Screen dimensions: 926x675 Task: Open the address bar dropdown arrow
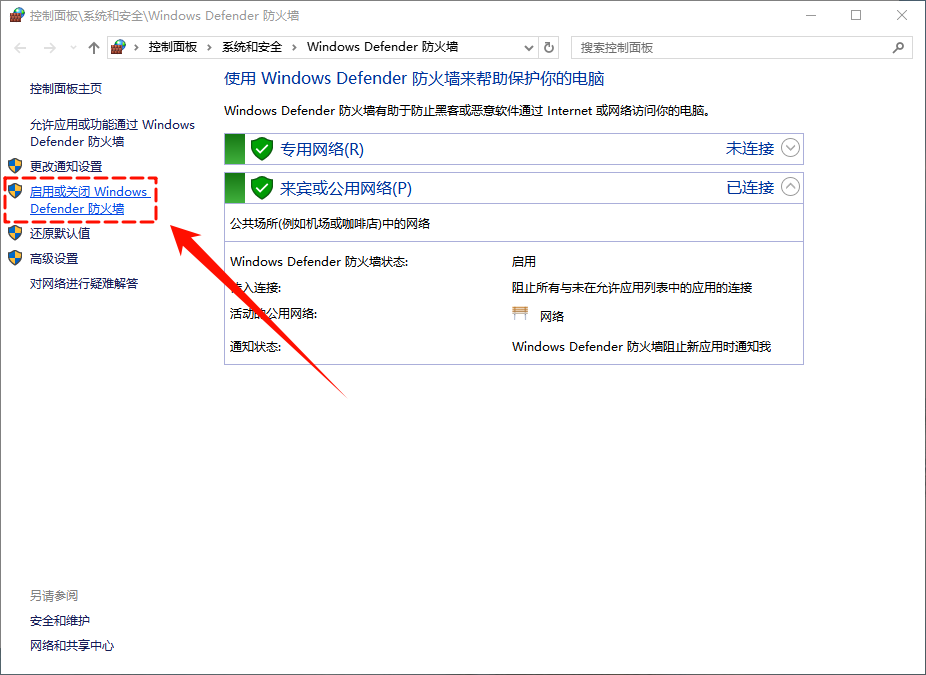[x=528, y=47]
